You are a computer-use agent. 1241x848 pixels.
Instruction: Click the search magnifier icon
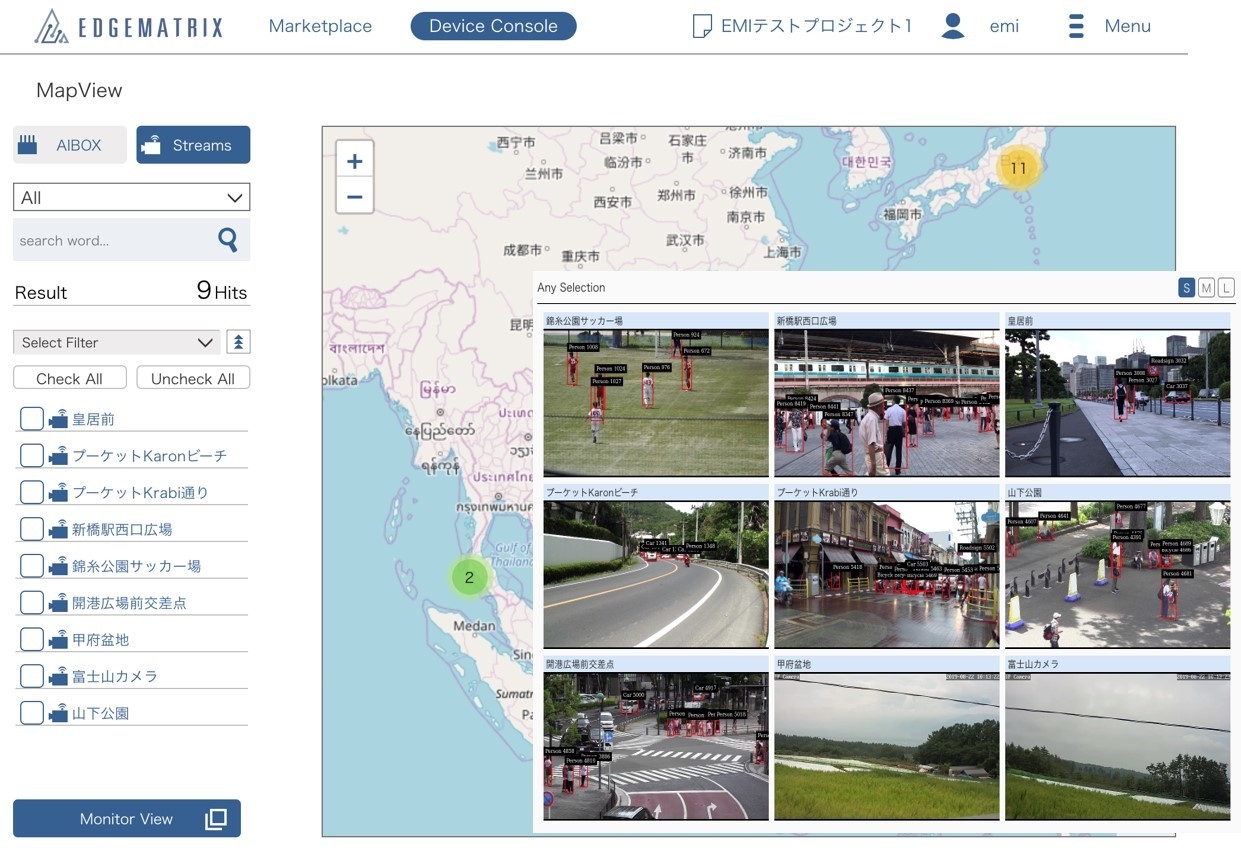pos(227,239)
